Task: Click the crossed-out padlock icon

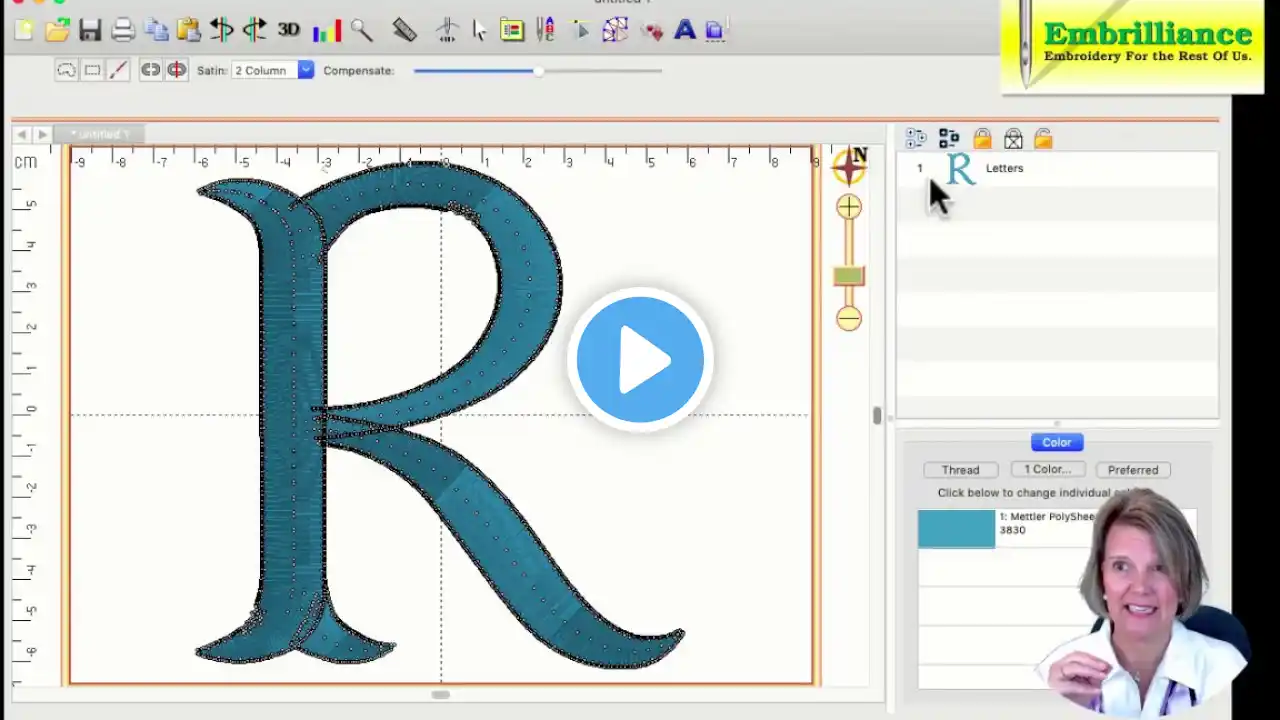Action: point(1013,139)
